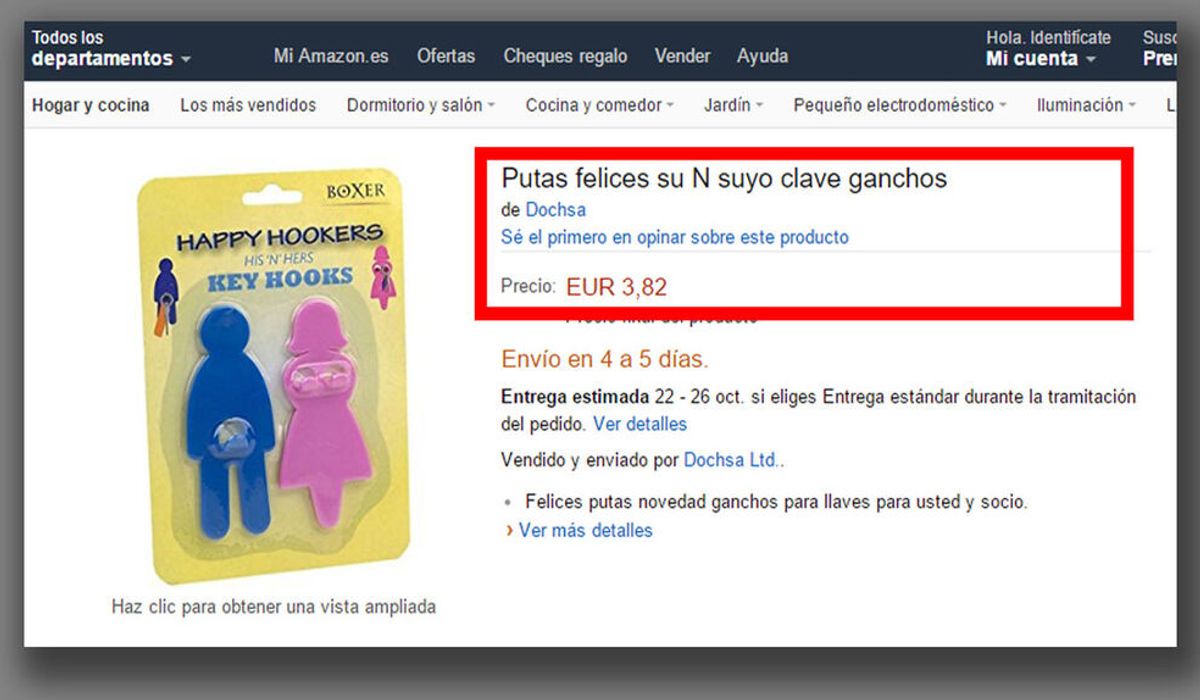Select the Hogar y cocina category
The image size is (1200, 700).
point(91,105)
